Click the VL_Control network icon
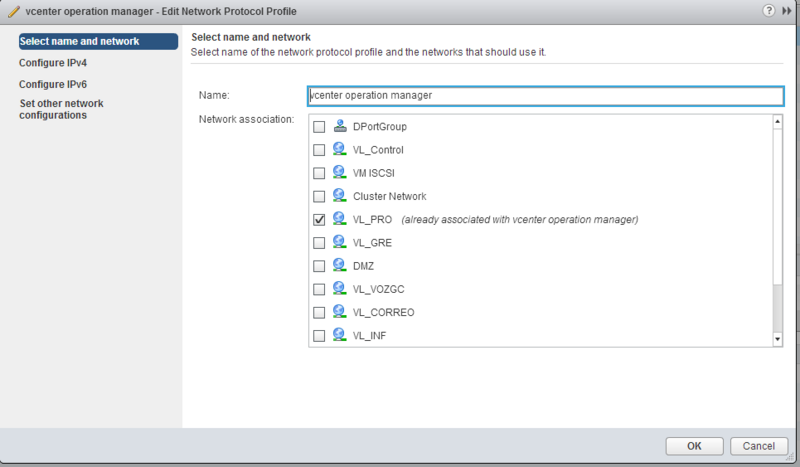Viewport: 800px width, 467px height. 339,149
